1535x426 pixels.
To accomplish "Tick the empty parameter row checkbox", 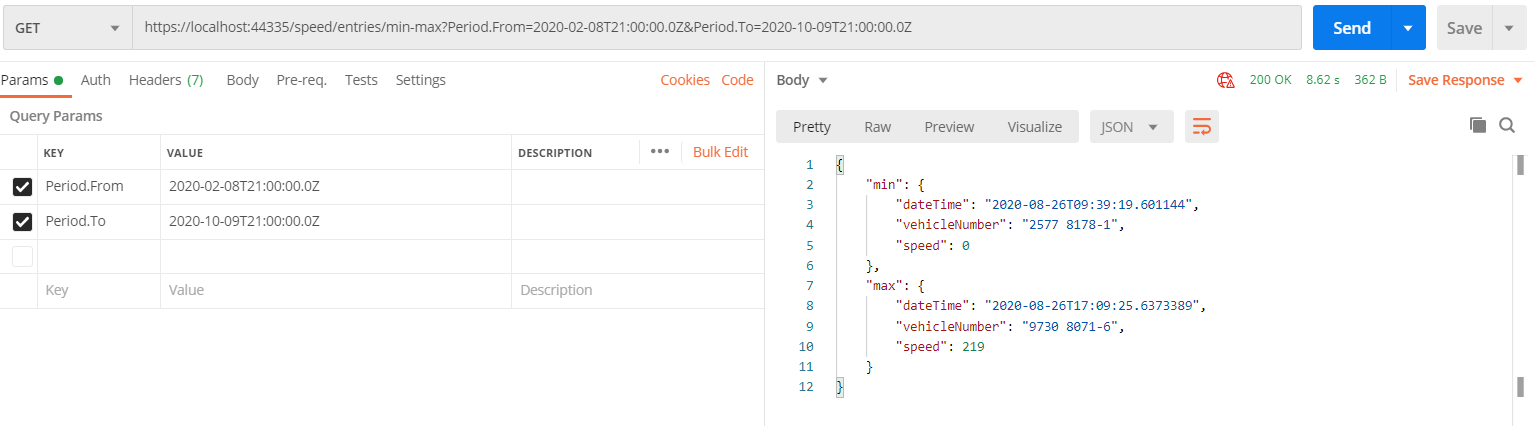I will [x=22, y=257].
